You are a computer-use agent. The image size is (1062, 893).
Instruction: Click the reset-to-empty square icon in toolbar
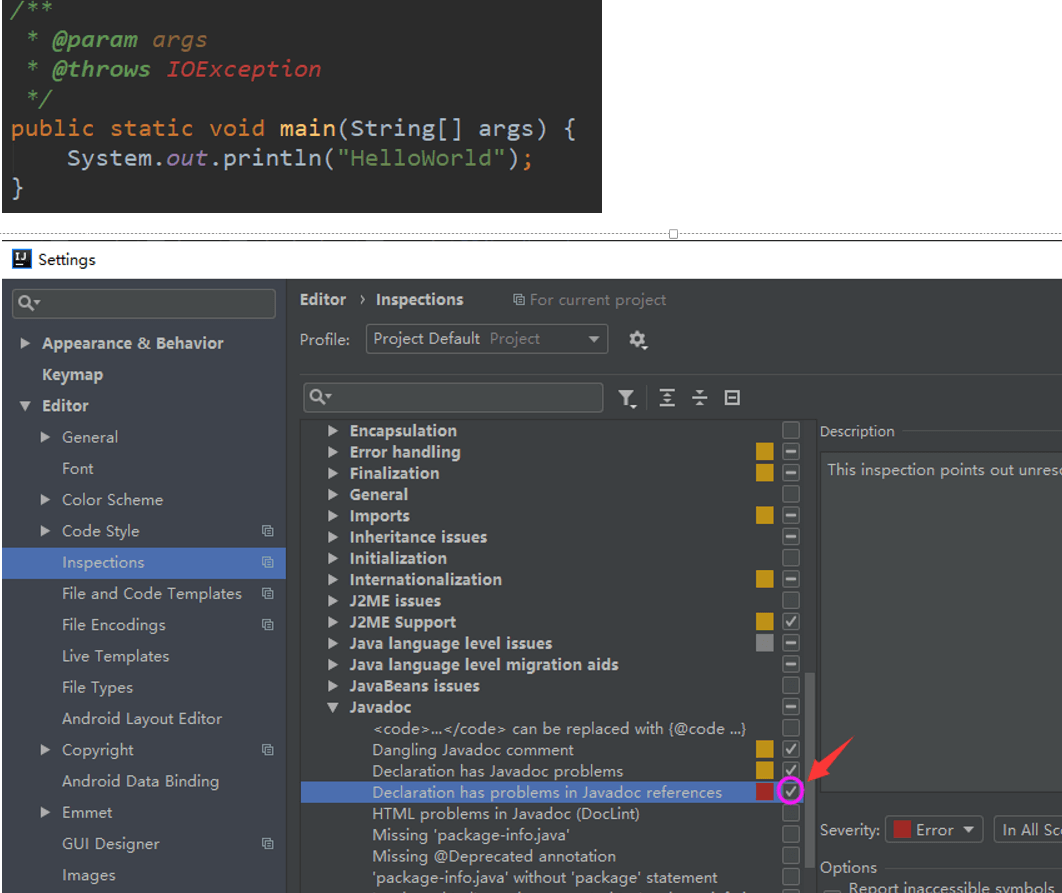click(732, 398)
